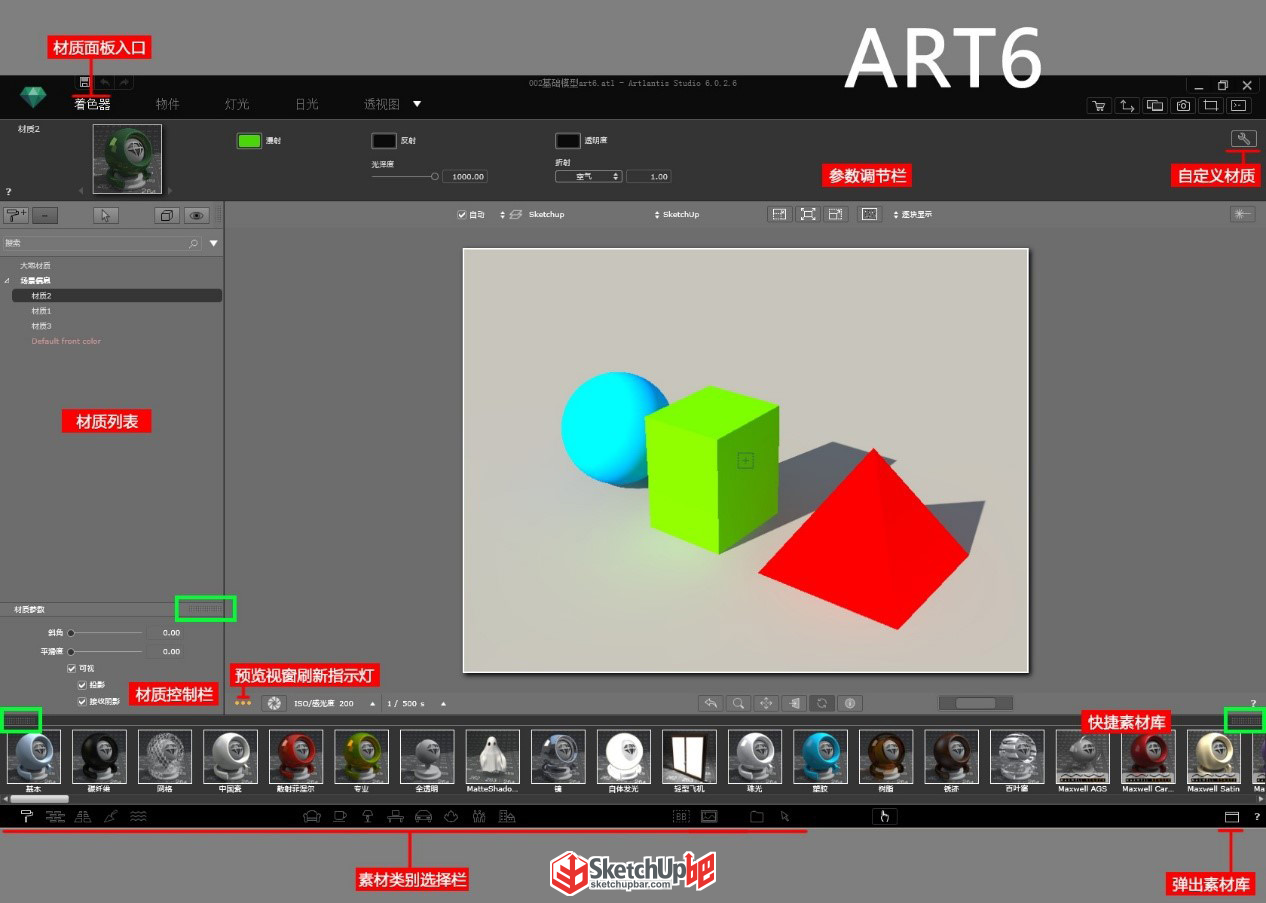
Task: Select Default front color in material list
Action: coord(66,341)
